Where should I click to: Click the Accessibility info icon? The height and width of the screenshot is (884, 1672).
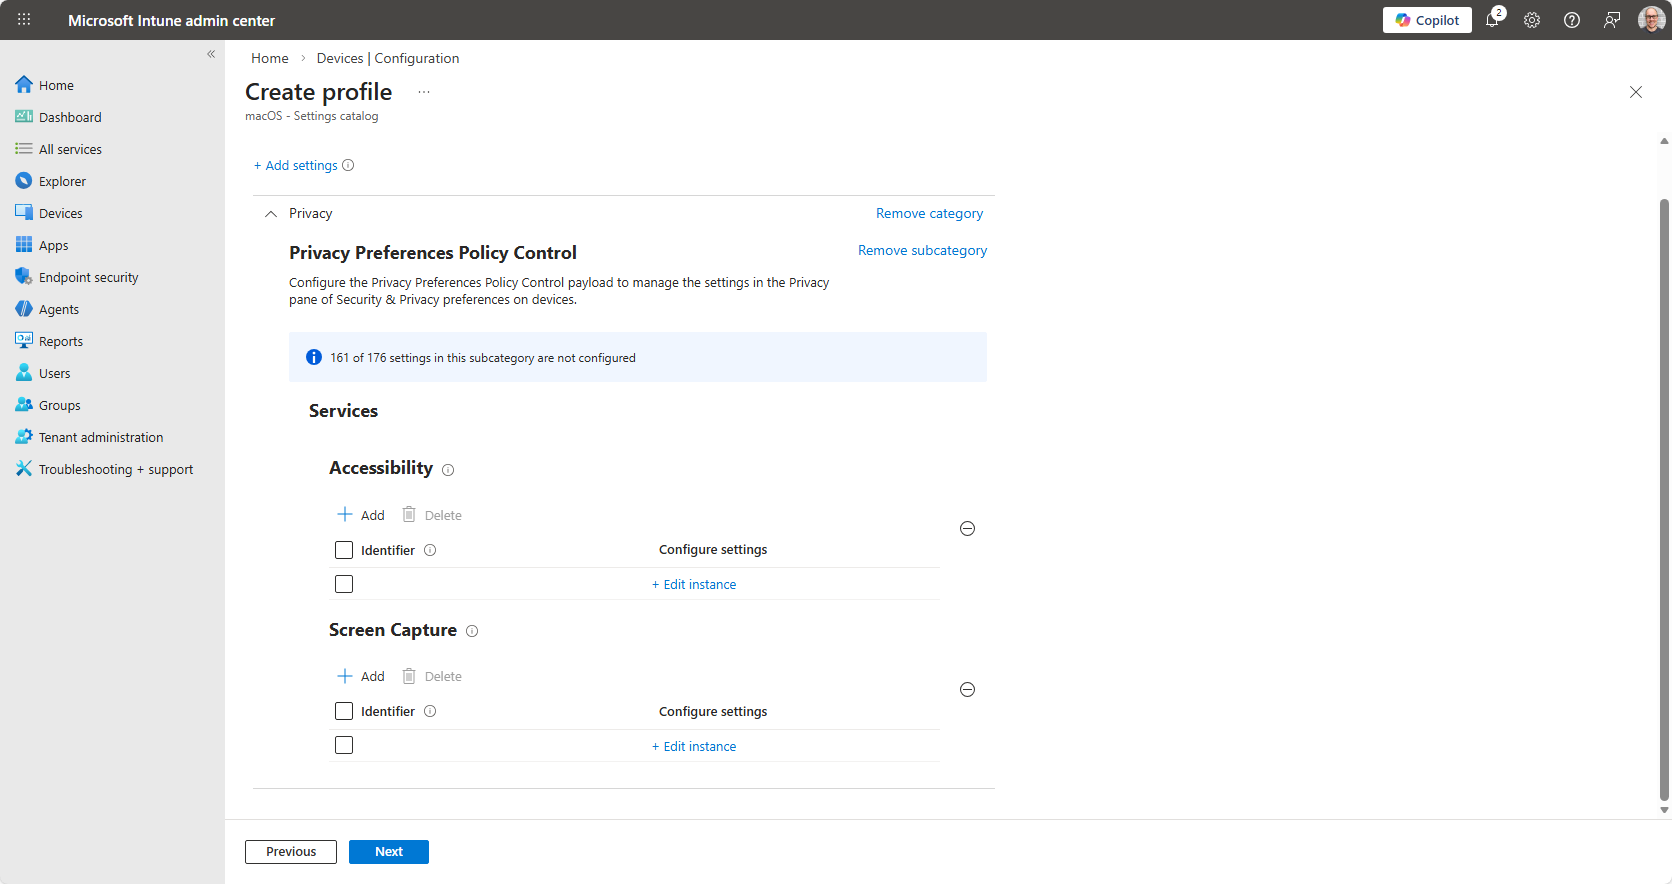tap(448, 470)
